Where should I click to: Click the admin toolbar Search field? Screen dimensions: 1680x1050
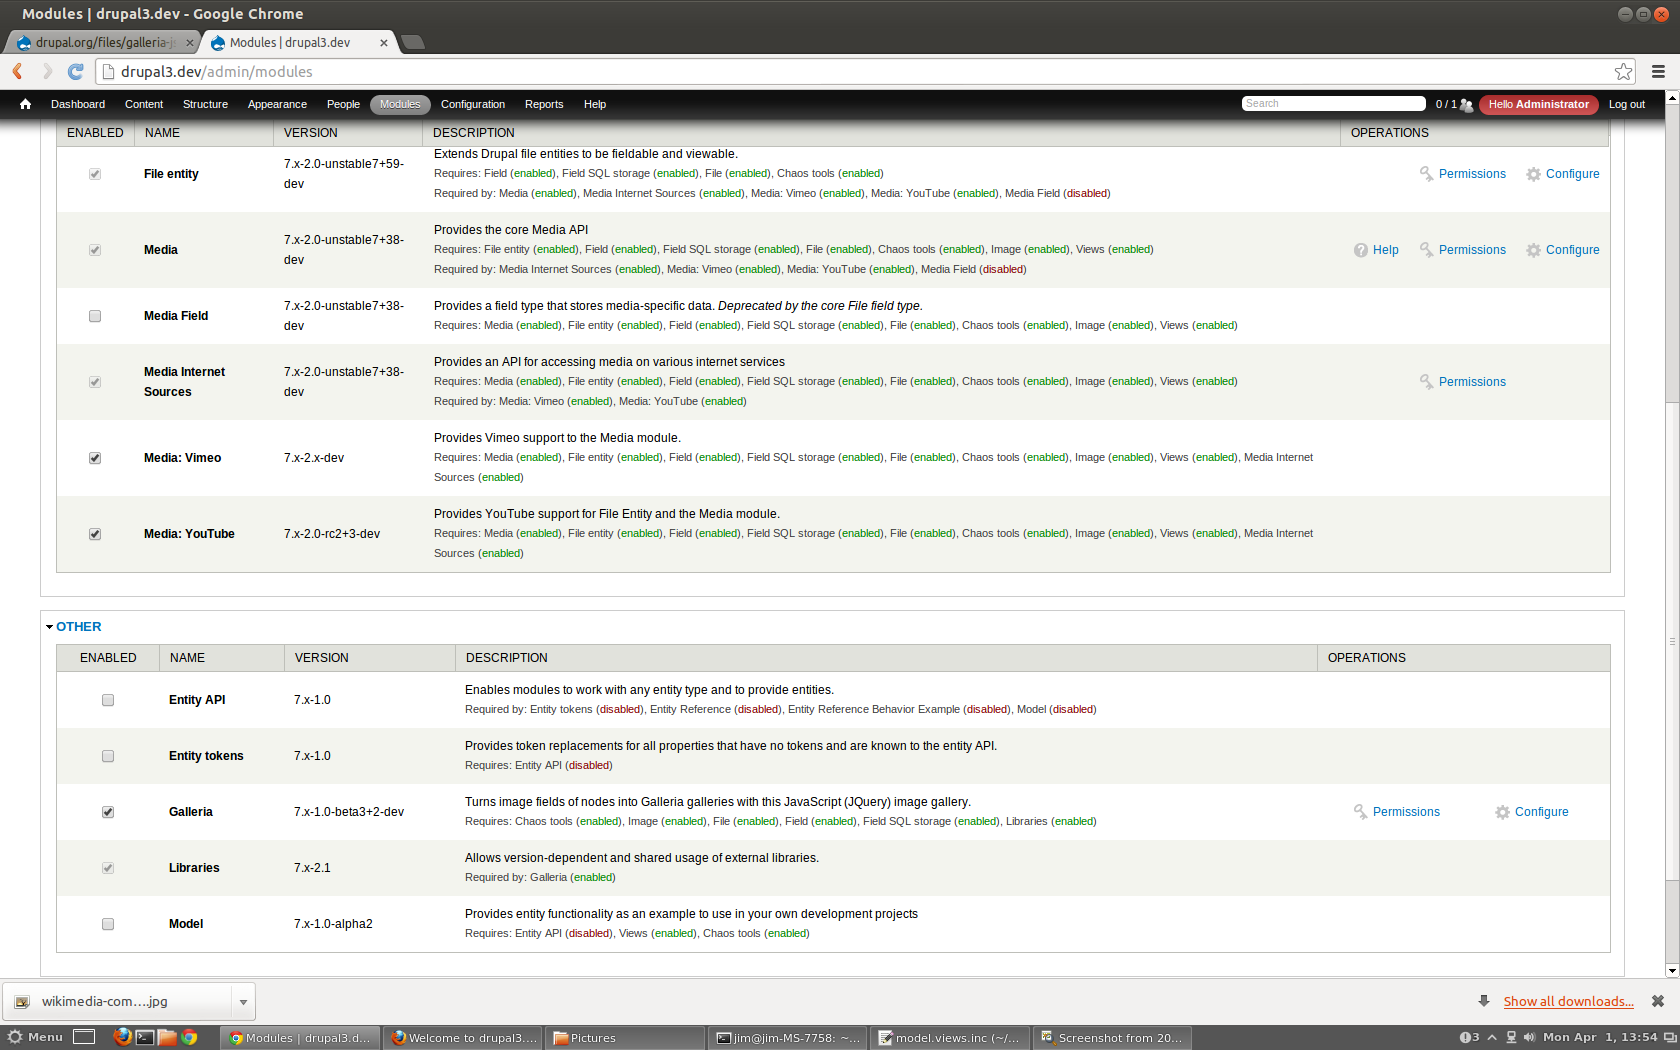[x=1334, y=104]
